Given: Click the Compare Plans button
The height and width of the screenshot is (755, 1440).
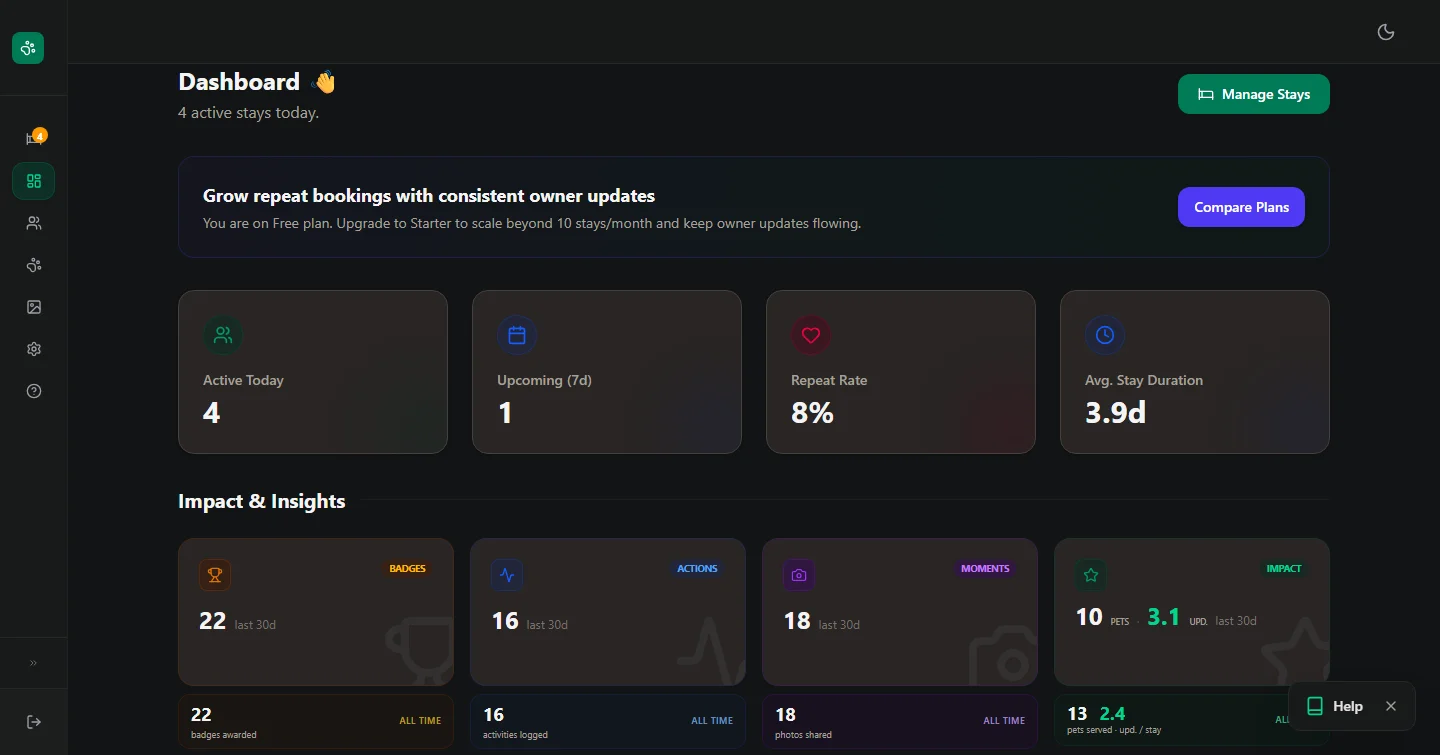Looking at the screenshot, I should pos(1241,207).
